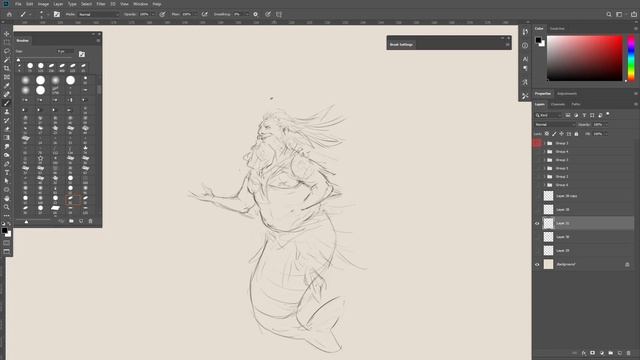Image resolution: width=640 pixels, height=360 pixels.
Task: Switch to the Channels tab
Action: 558,104
